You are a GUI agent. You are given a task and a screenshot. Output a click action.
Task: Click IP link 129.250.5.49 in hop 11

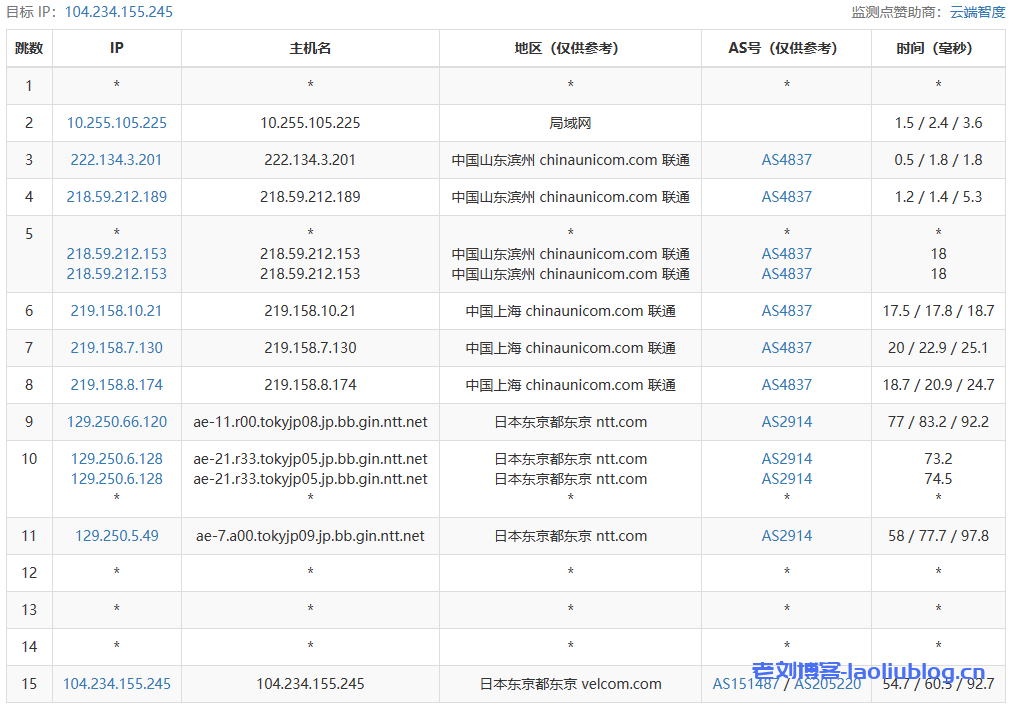pyautogui.click(x=116, y=535)
